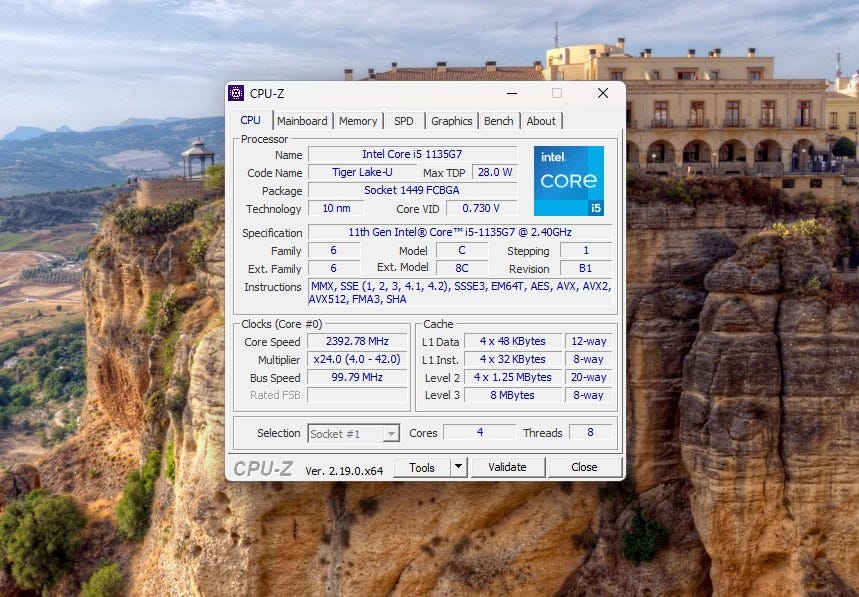Go to the Graphics tab
Image resolution: width=859 pixels, height=597 pixels.
[x=451, y=121]
